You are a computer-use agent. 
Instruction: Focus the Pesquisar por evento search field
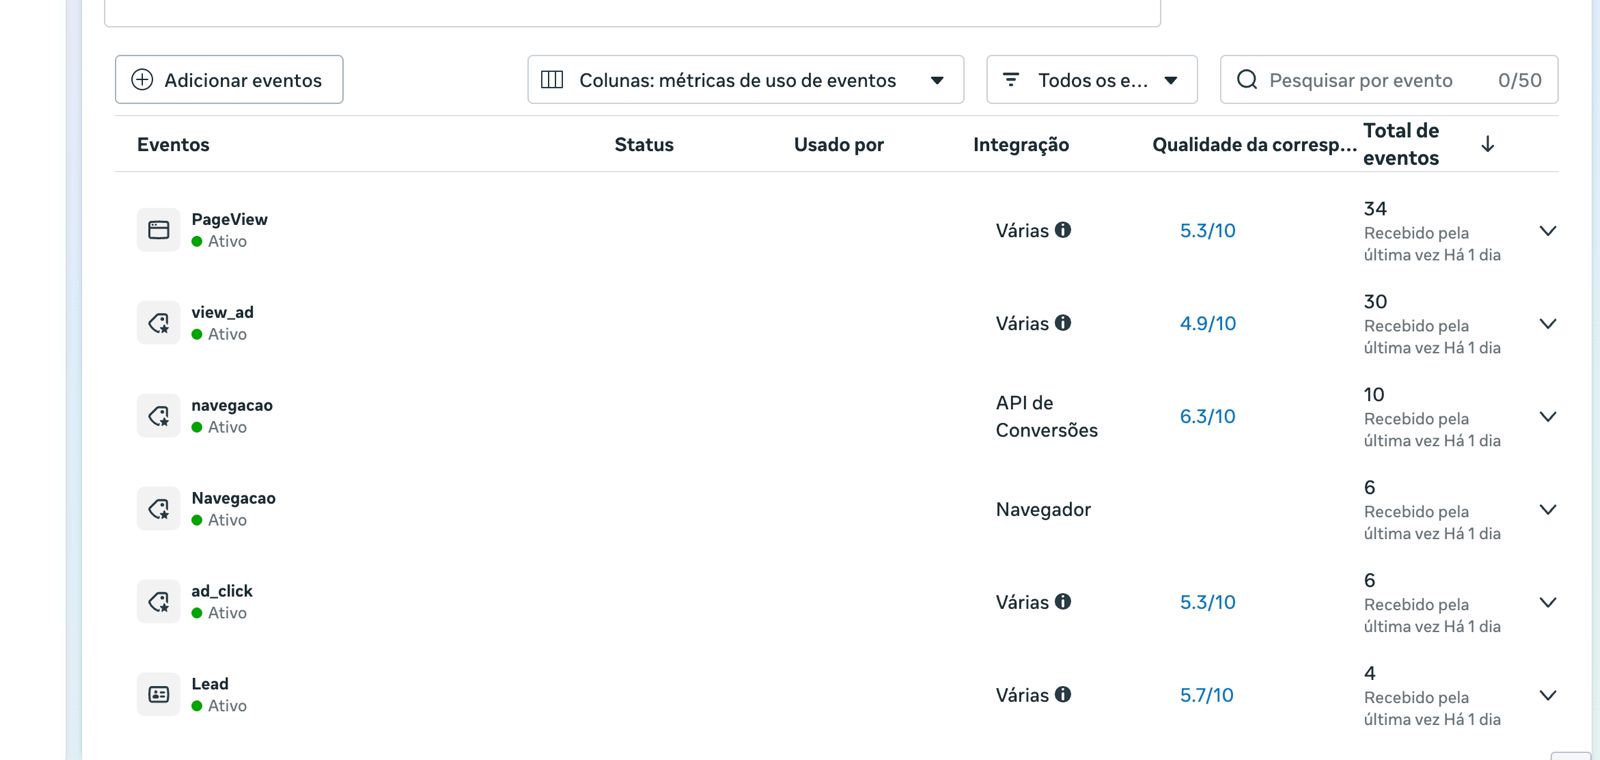(1389, 80)
